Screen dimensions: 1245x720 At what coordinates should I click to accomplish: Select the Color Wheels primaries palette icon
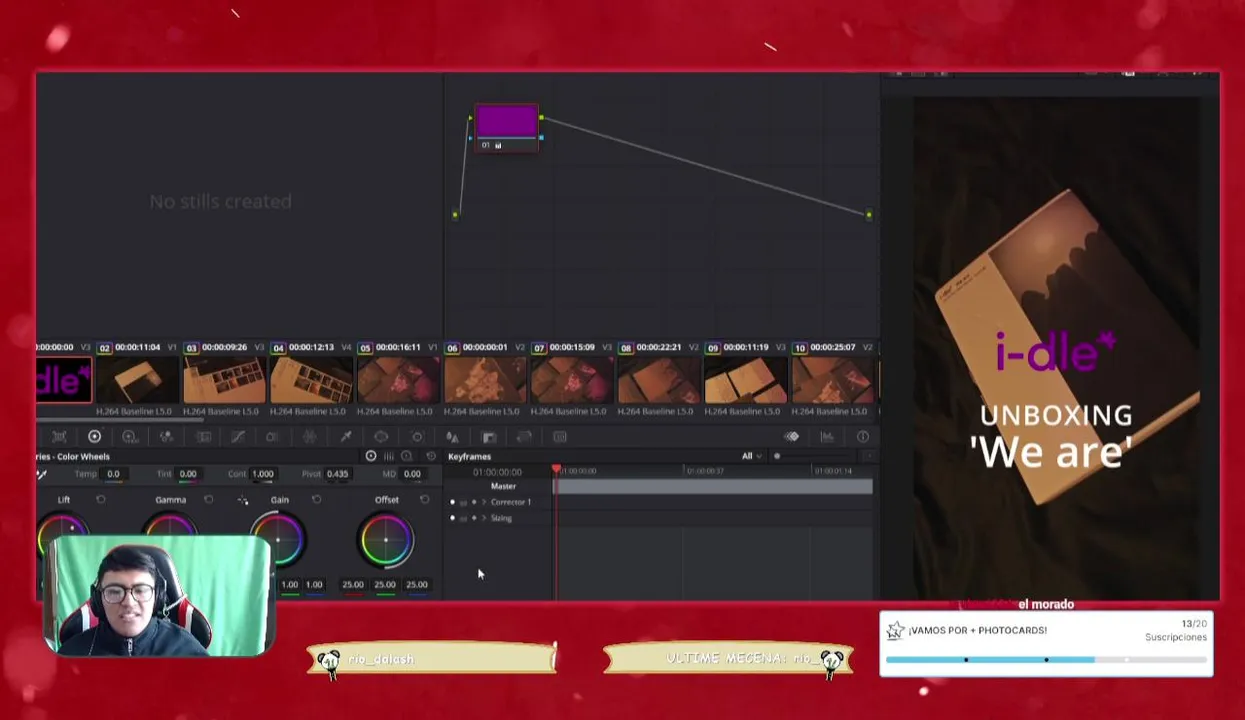95,437
